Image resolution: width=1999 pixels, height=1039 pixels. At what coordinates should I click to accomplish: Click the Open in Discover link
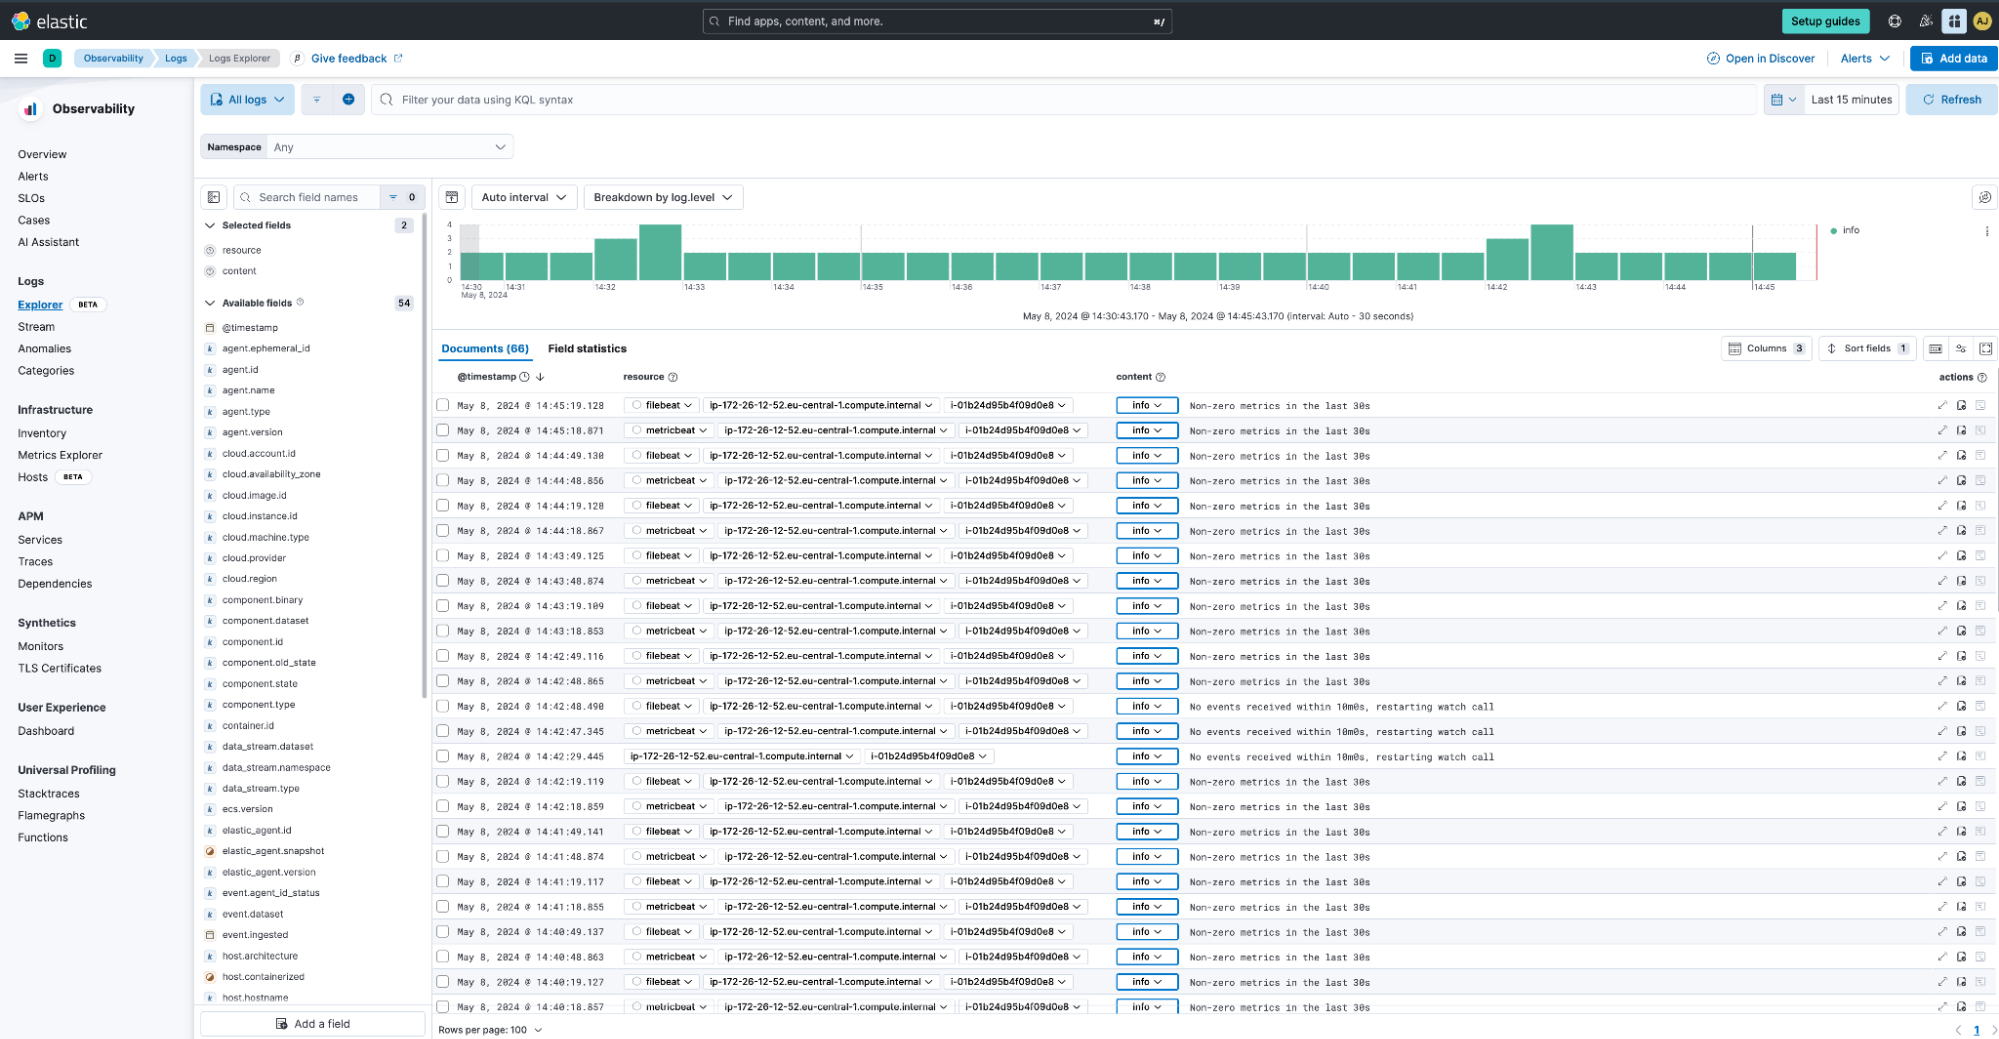(1760, 58)
